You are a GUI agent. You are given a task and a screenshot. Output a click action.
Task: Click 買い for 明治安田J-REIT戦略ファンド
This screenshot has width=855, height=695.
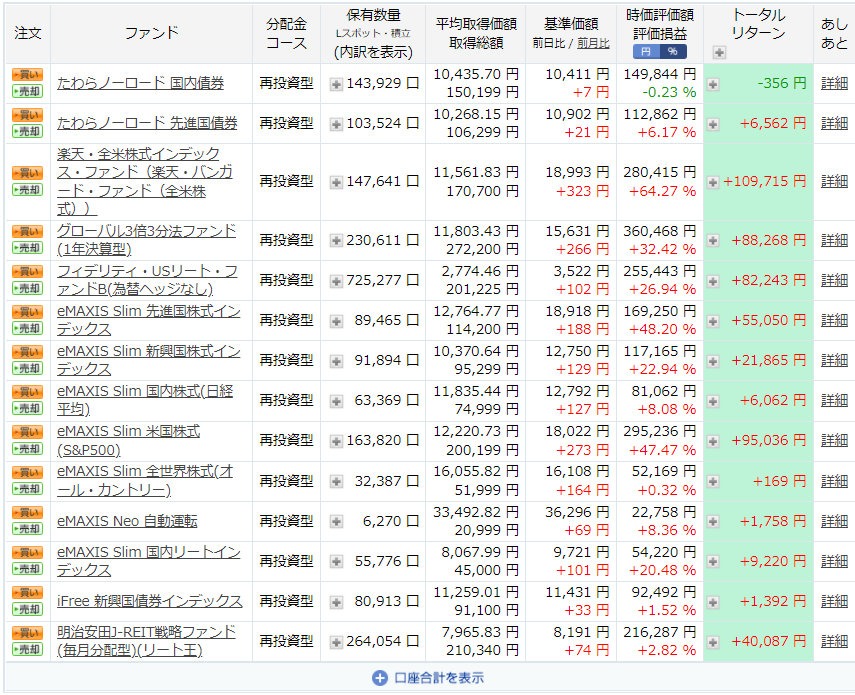(27, 633)
